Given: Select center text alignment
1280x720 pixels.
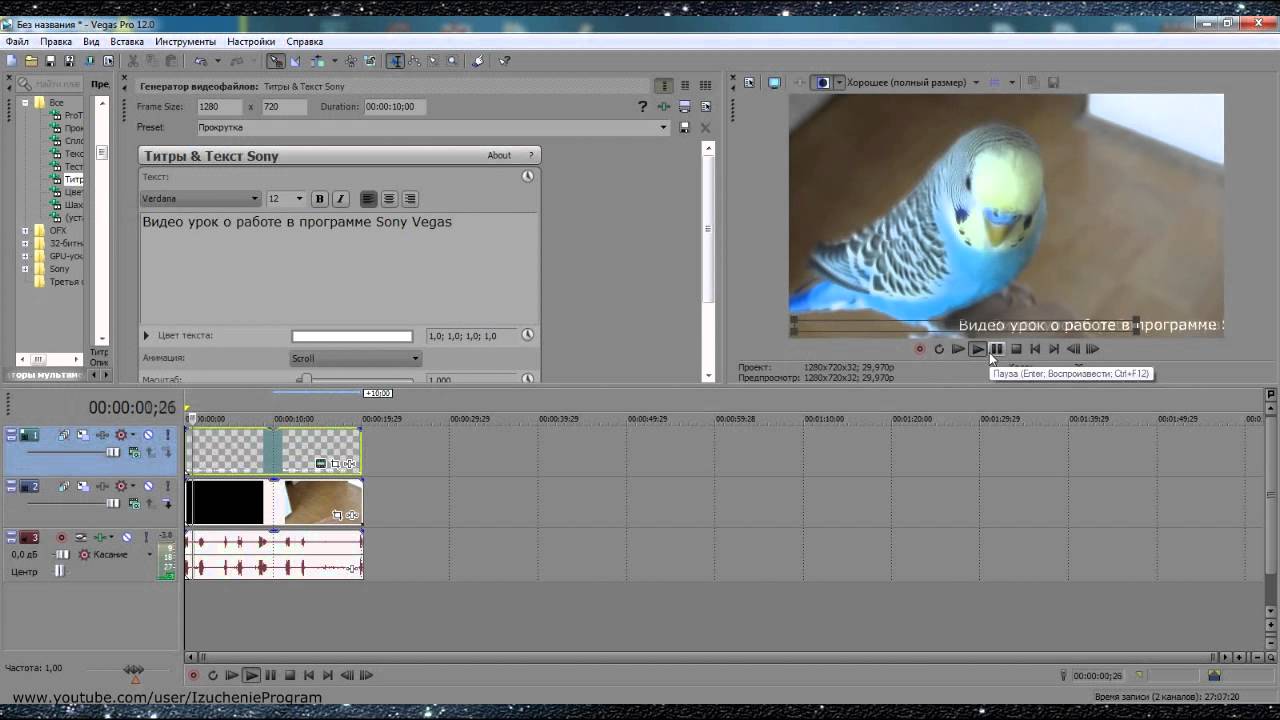Looking at the screenshot, I should point(389,199).
